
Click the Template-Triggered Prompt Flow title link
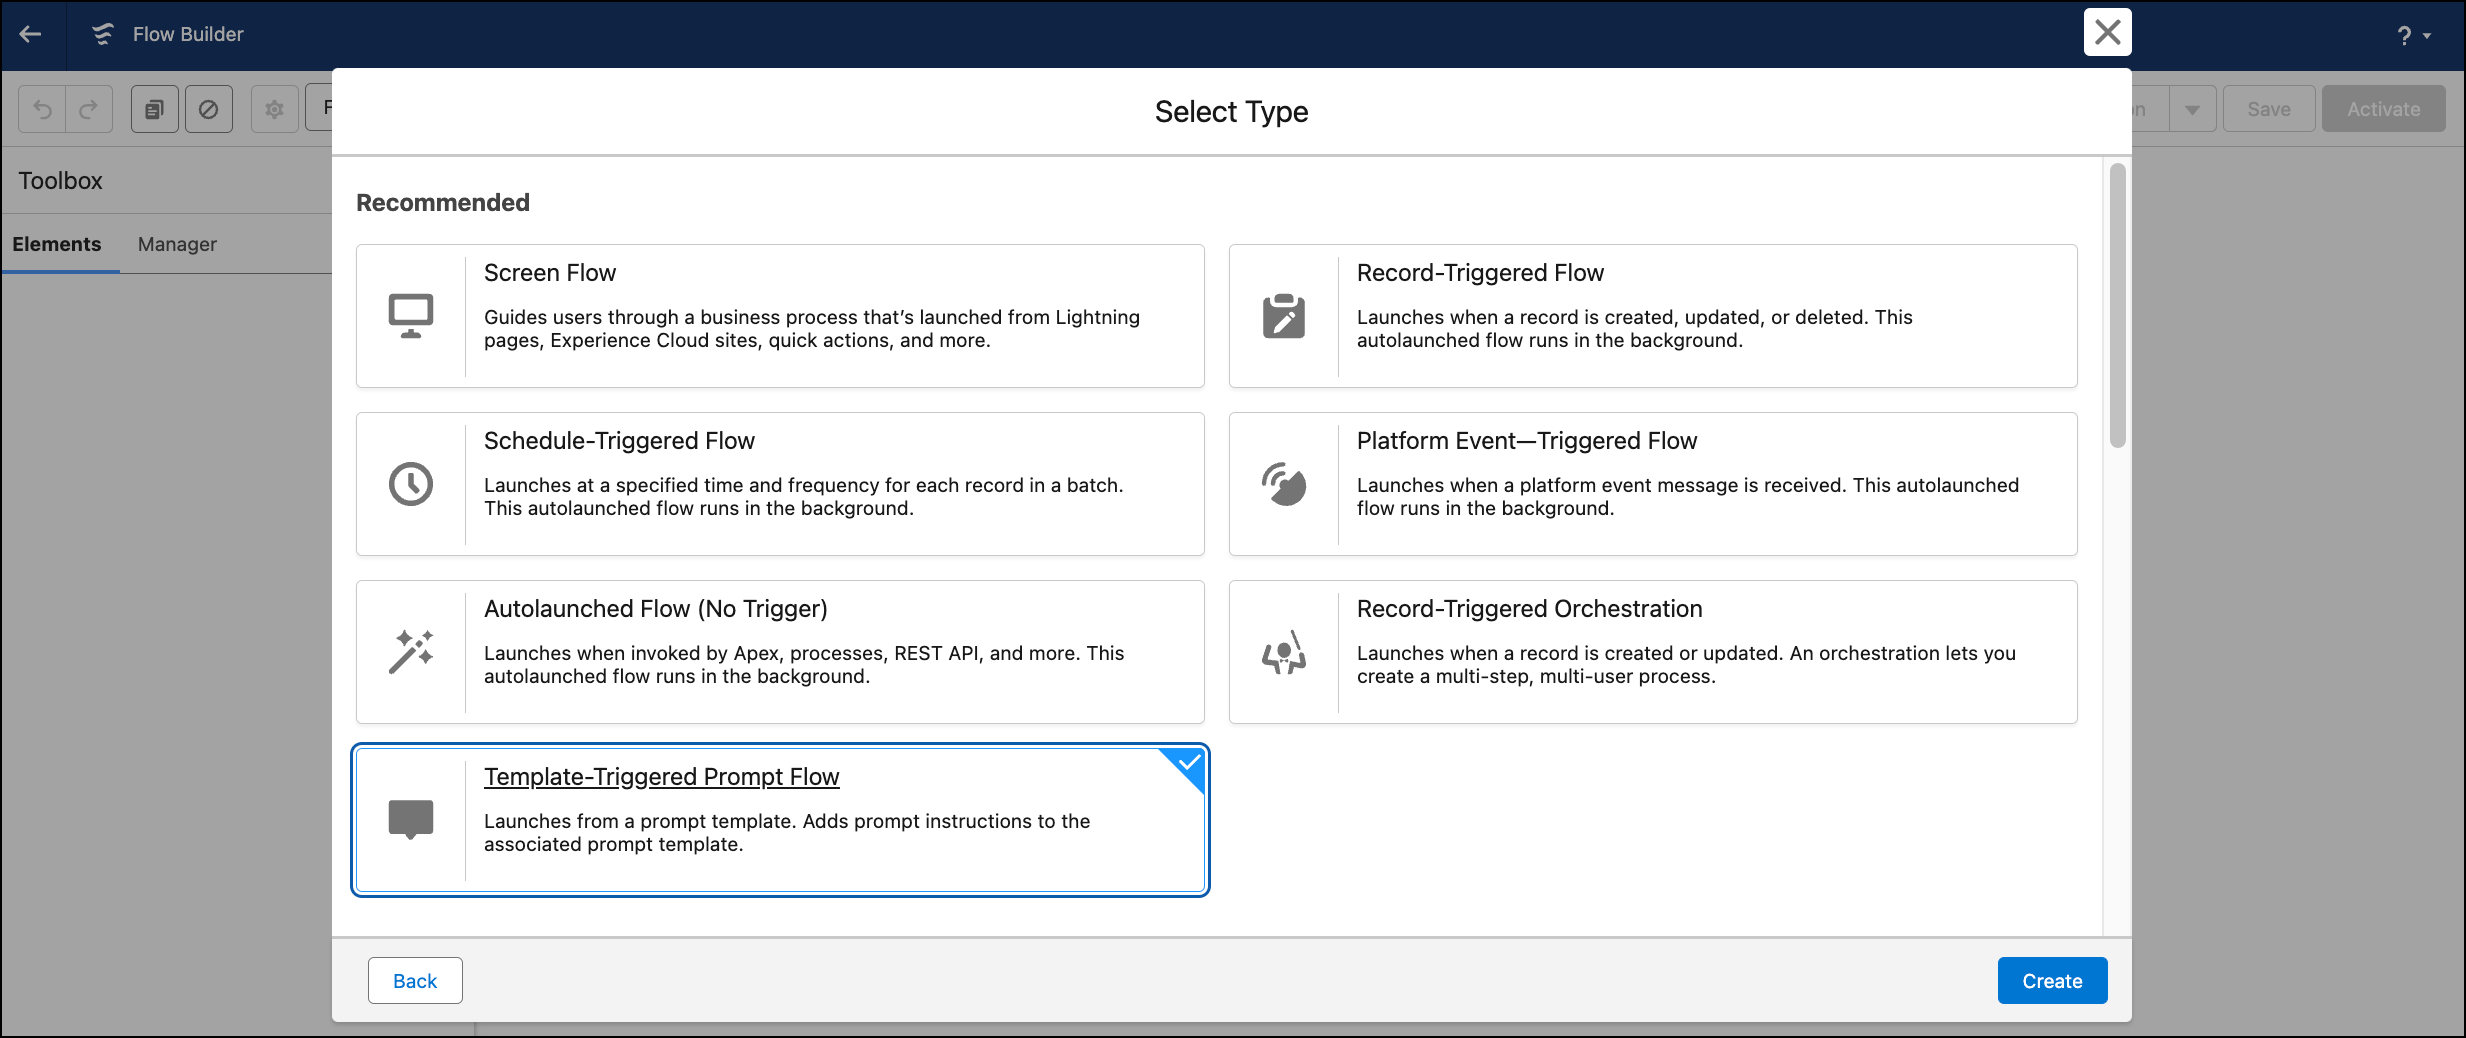tap(661, 777)
